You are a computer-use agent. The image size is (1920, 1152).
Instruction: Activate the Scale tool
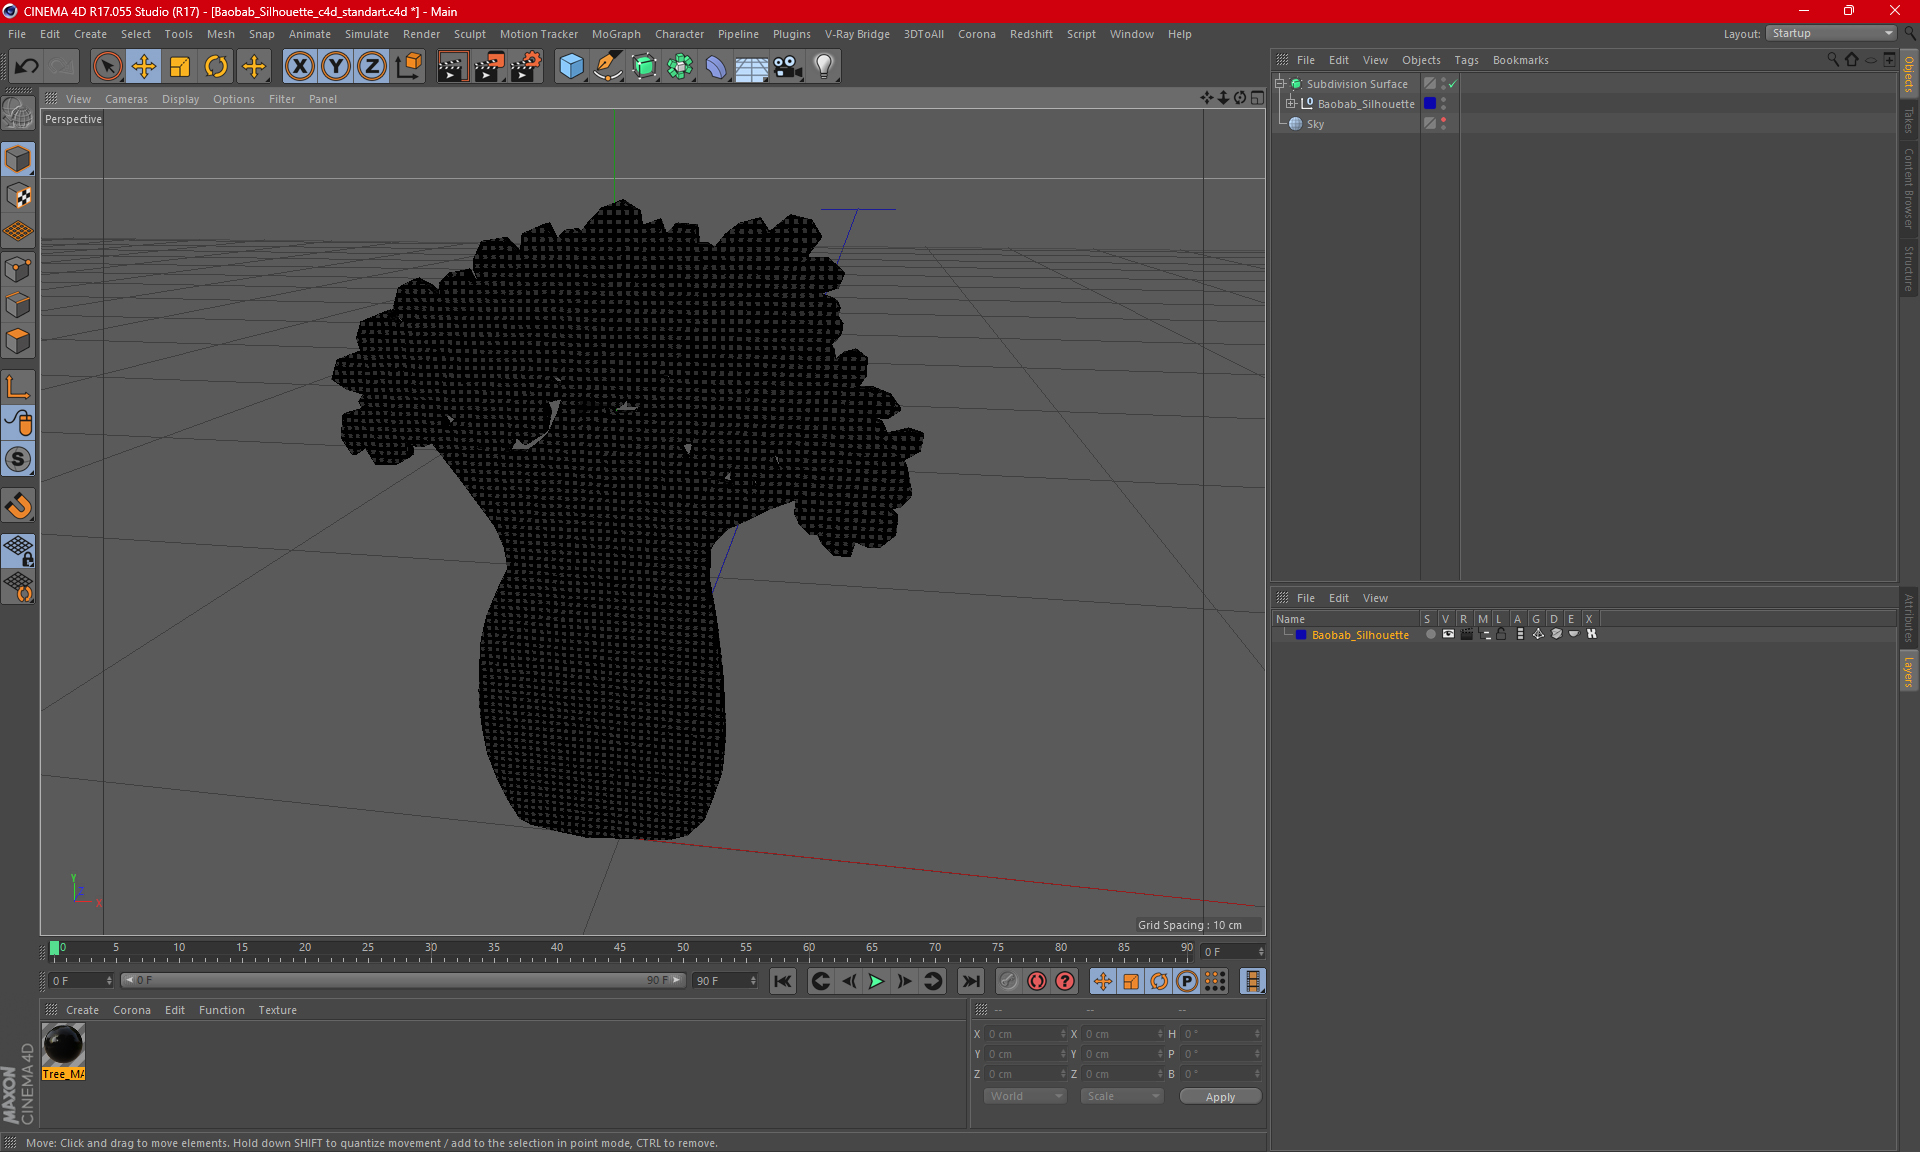click(180, 66)
